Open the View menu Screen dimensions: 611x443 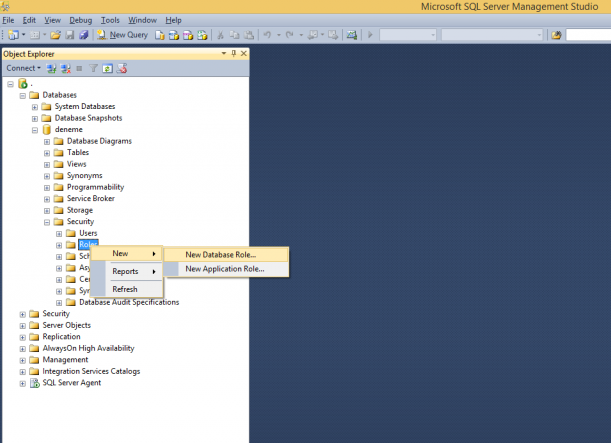tap(52, 20)
